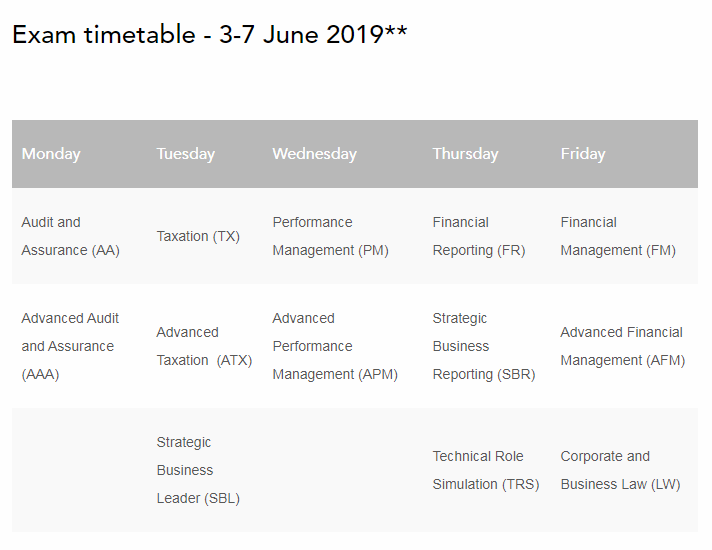Click Financial Management (FM) entry
Image resolution: width=712 pixels, height=550 pixels.
pyautogui.click(x=618, y=236)
